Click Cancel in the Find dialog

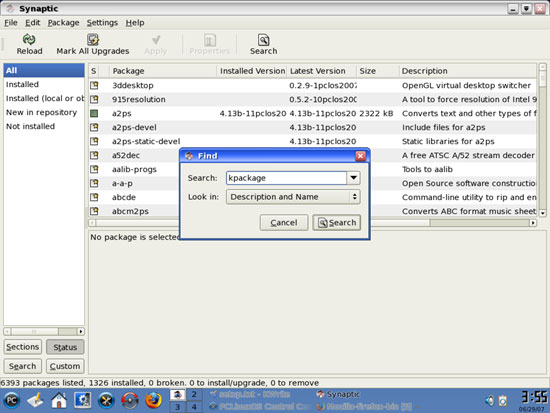coord(284,222)
